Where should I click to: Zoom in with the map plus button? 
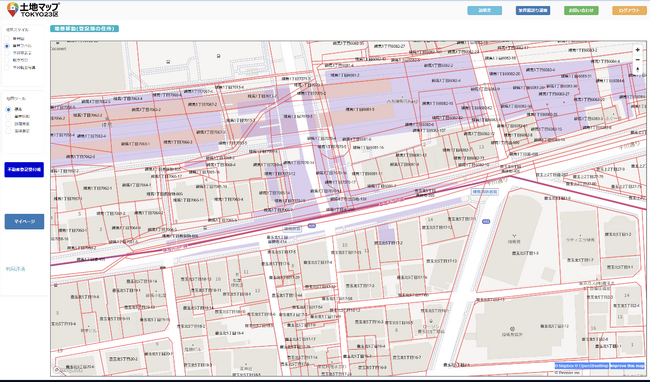click(638, 50)
